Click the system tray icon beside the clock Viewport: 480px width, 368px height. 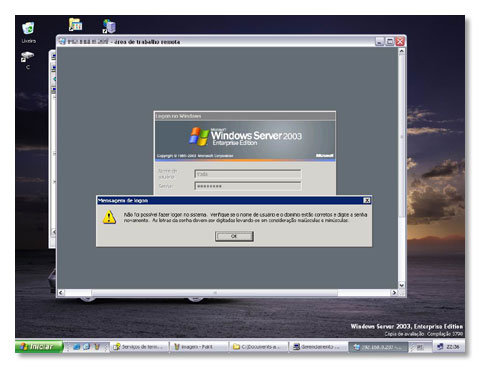440,347
